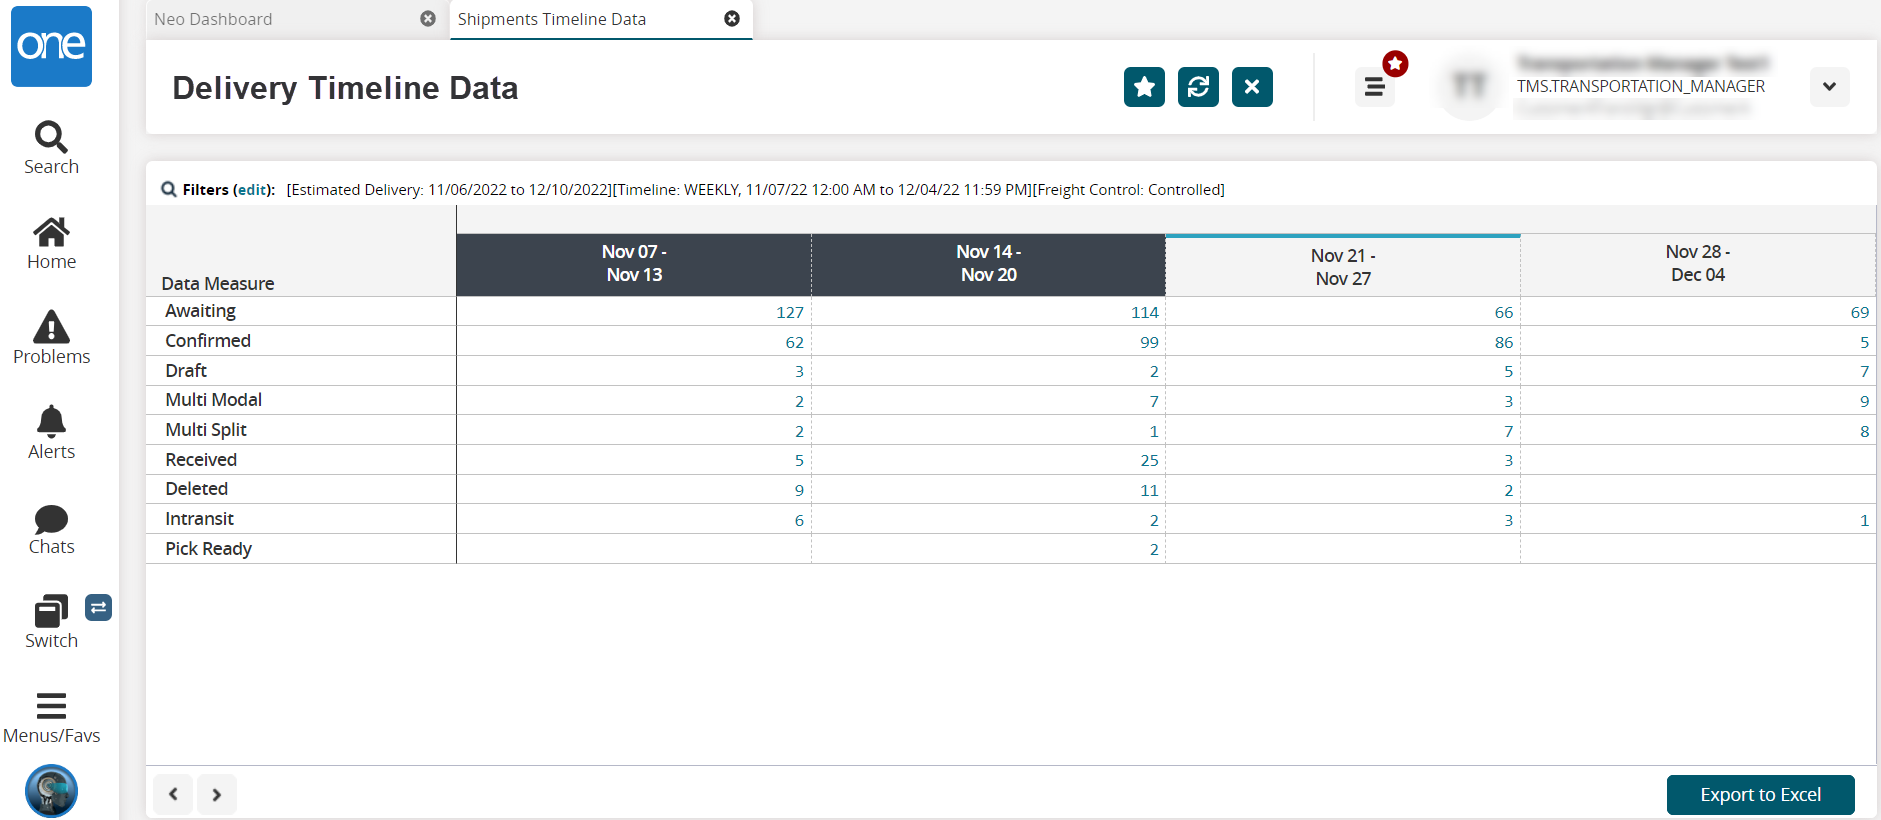
Task: Open the Alerts bell icon
Action: pyautogui.click(x=51, y=433)
